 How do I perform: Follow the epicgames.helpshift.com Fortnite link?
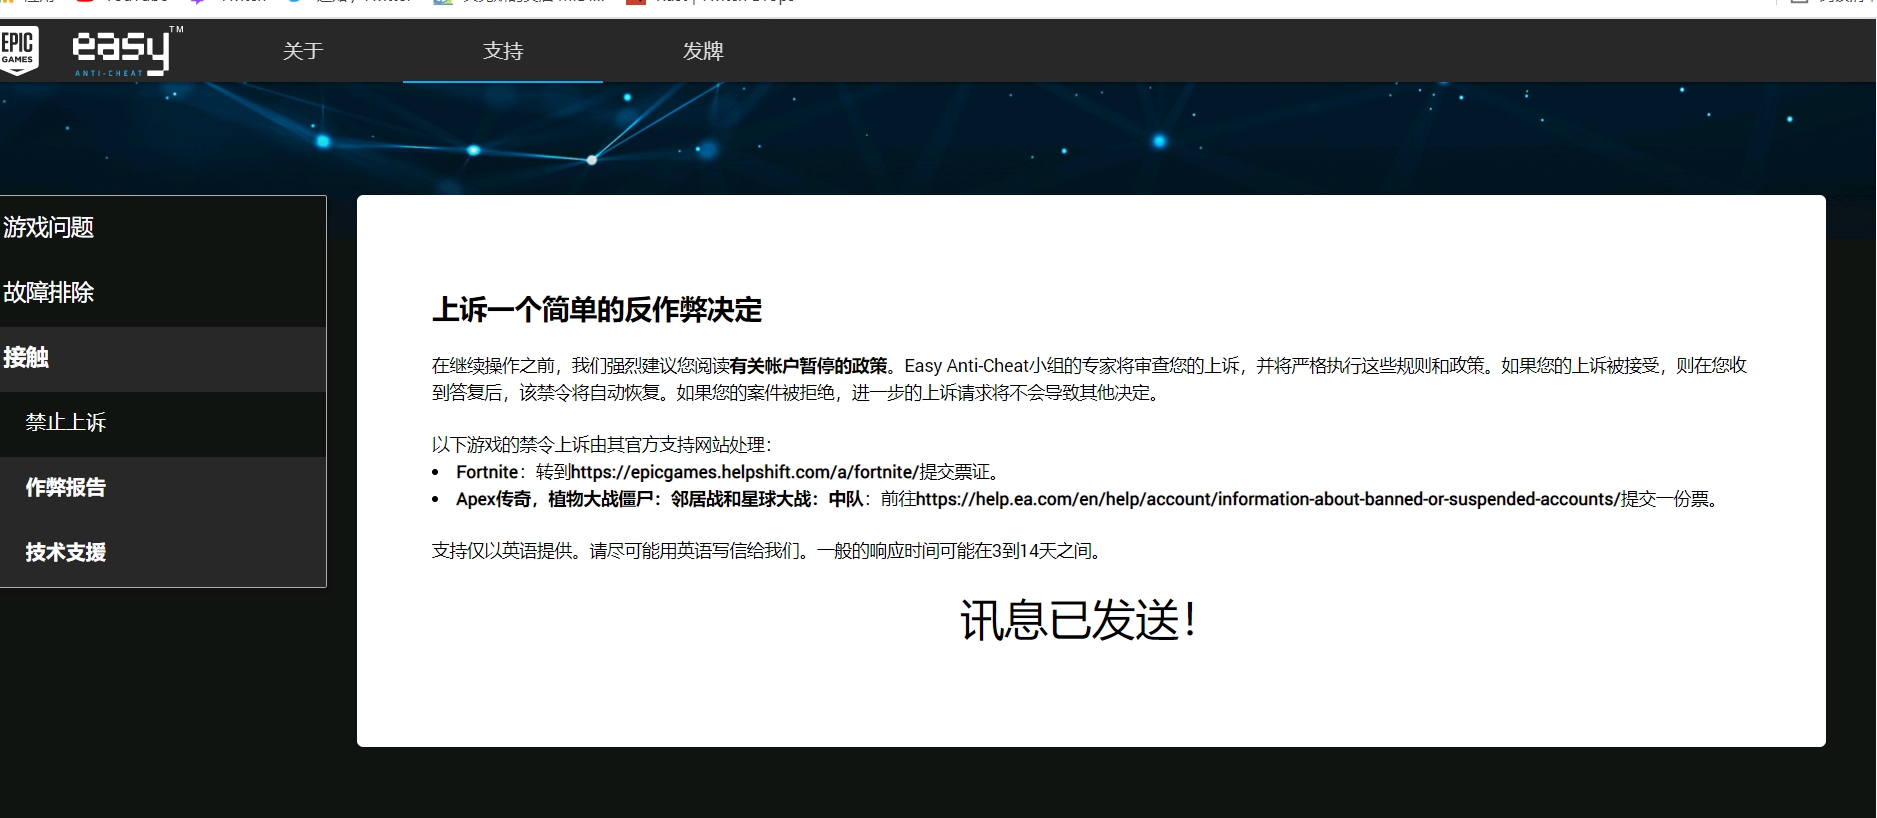[x=744, y=472]
